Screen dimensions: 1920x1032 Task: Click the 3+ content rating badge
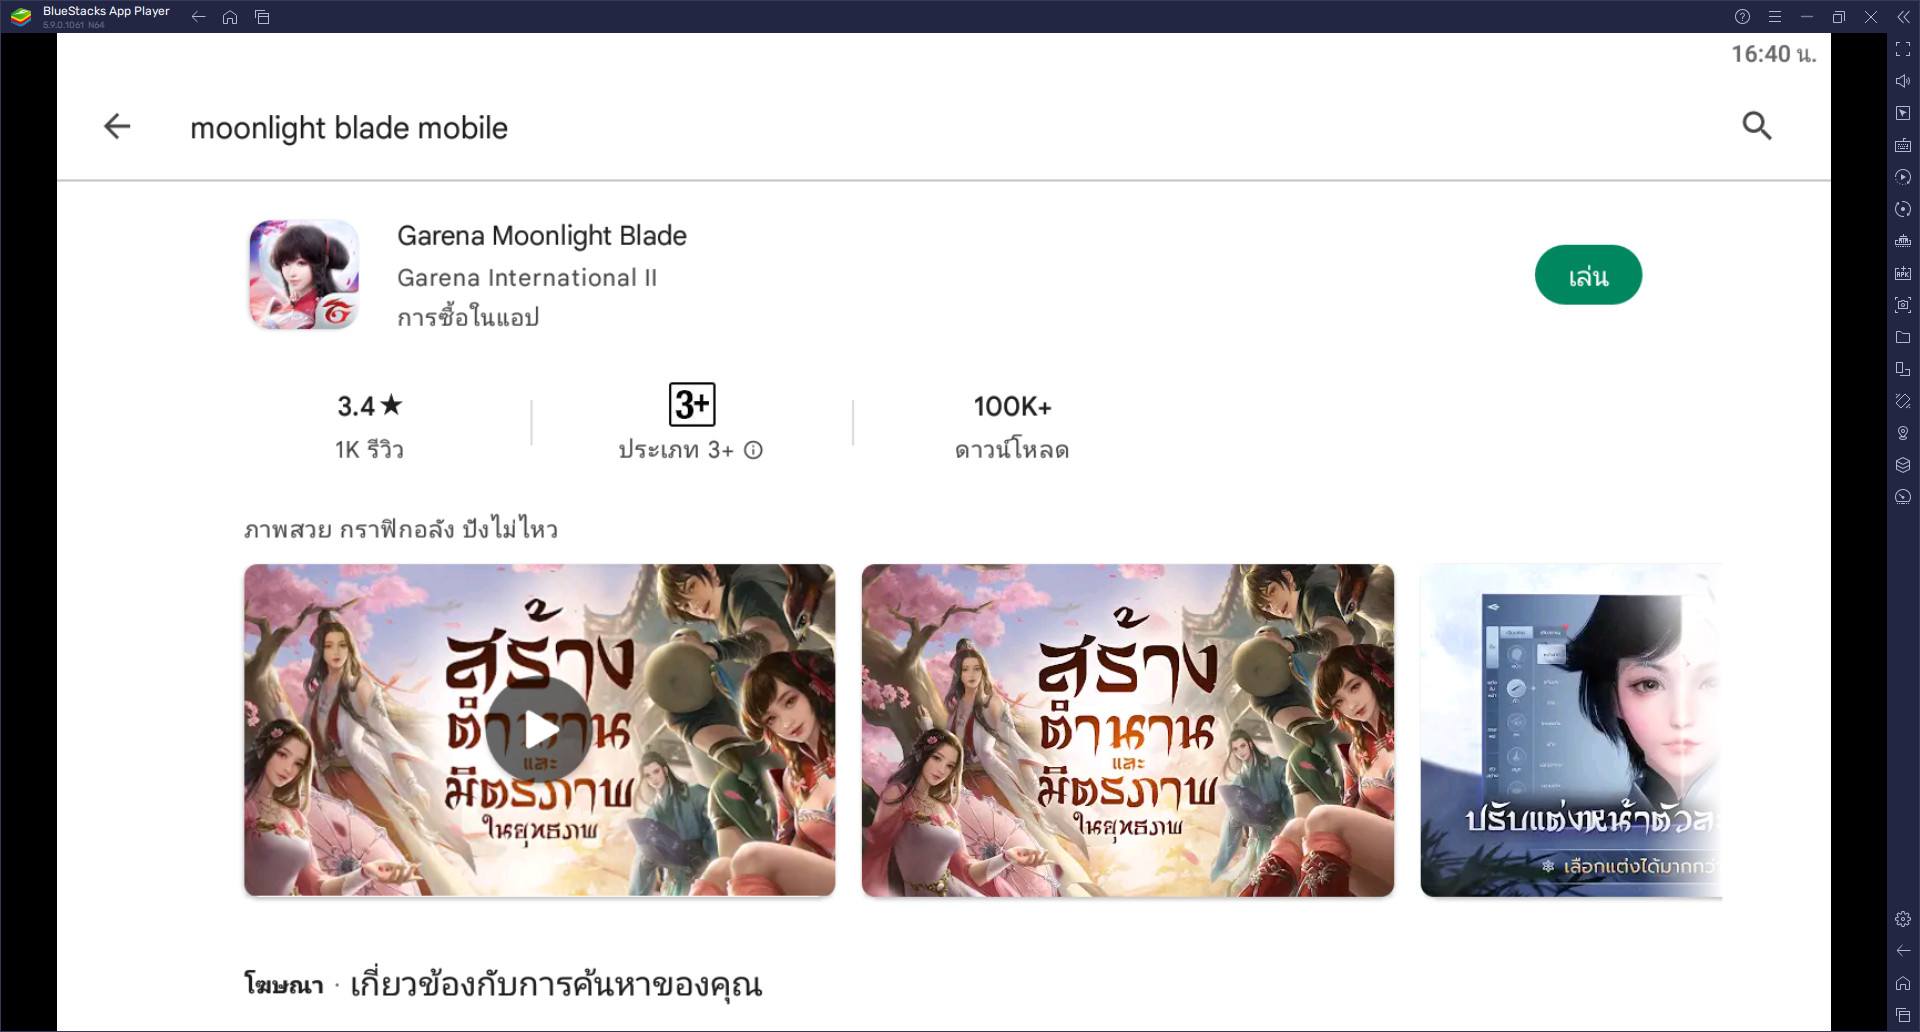click(x=692, y=404)
